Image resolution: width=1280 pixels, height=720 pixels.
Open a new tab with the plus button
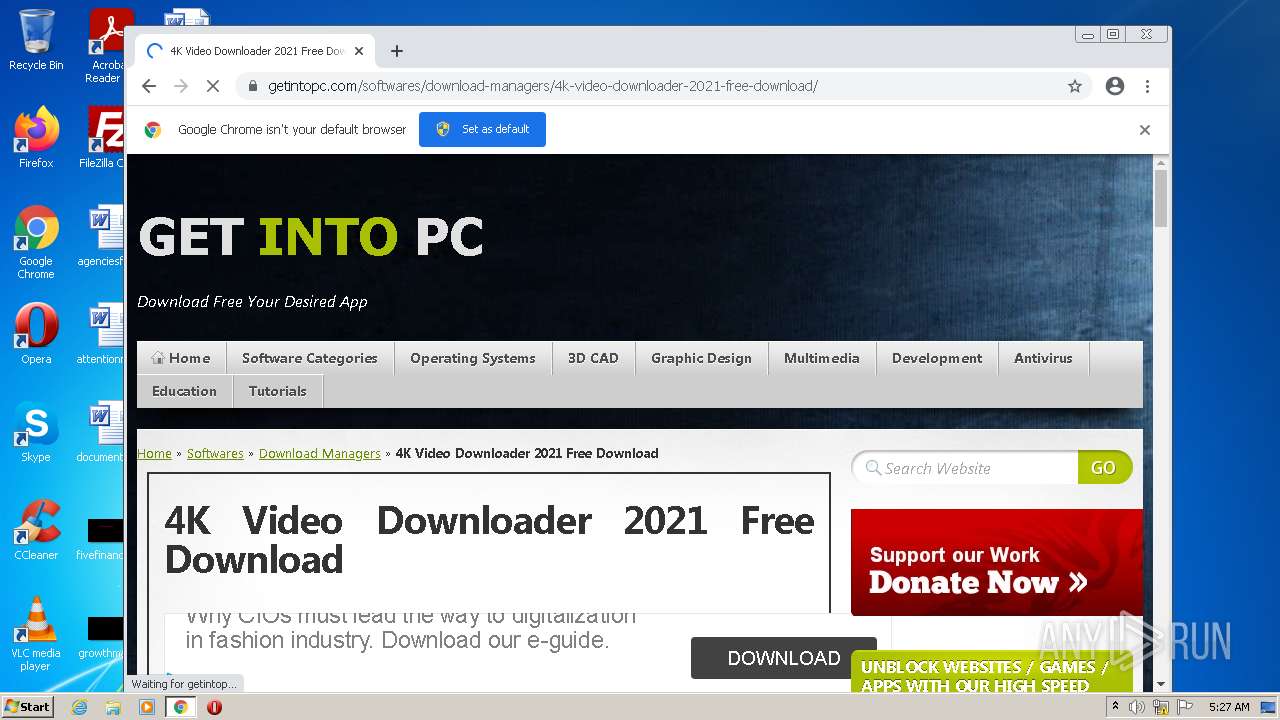point(397,51)
